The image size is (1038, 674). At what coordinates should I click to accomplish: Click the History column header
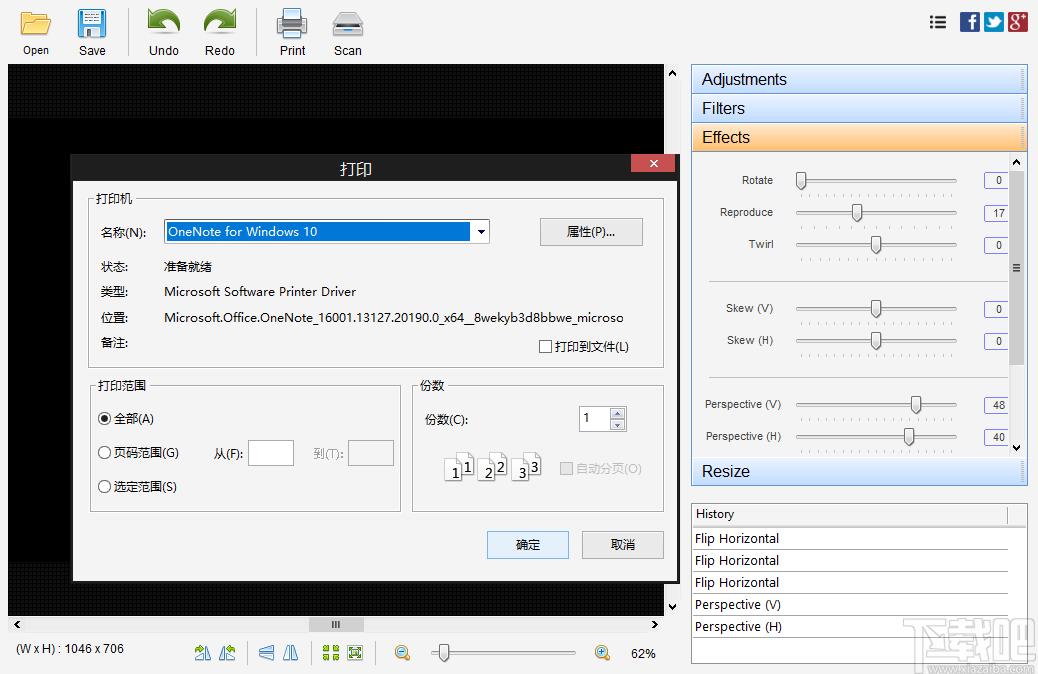[x=850, y=514]
